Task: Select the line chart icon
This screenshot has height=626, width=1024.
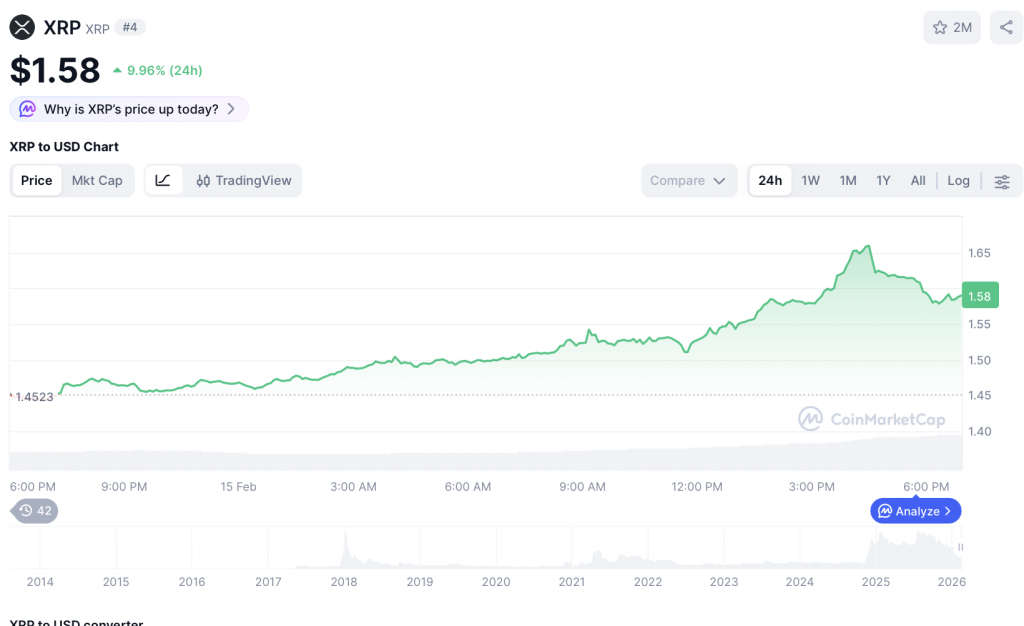Action: (x=163, y=181)
